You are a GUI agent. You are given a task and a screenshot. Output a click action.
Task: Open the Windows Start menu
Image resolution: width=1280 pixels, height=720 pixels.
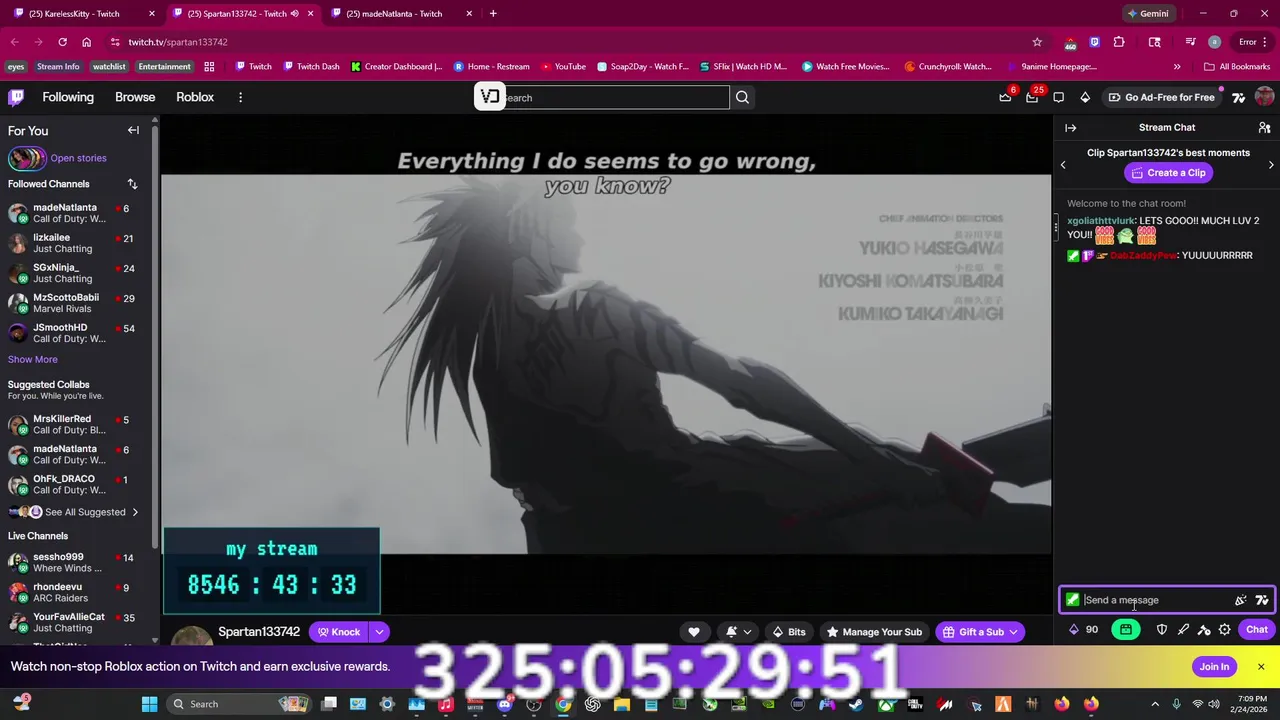tap(149, 704)
